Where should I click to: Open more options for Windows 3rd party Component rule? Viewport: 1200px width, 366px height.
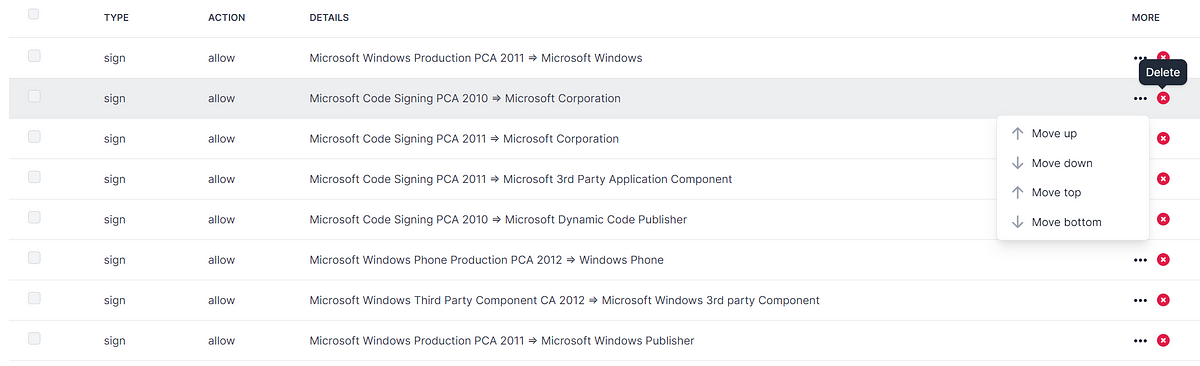(1140, 300)
